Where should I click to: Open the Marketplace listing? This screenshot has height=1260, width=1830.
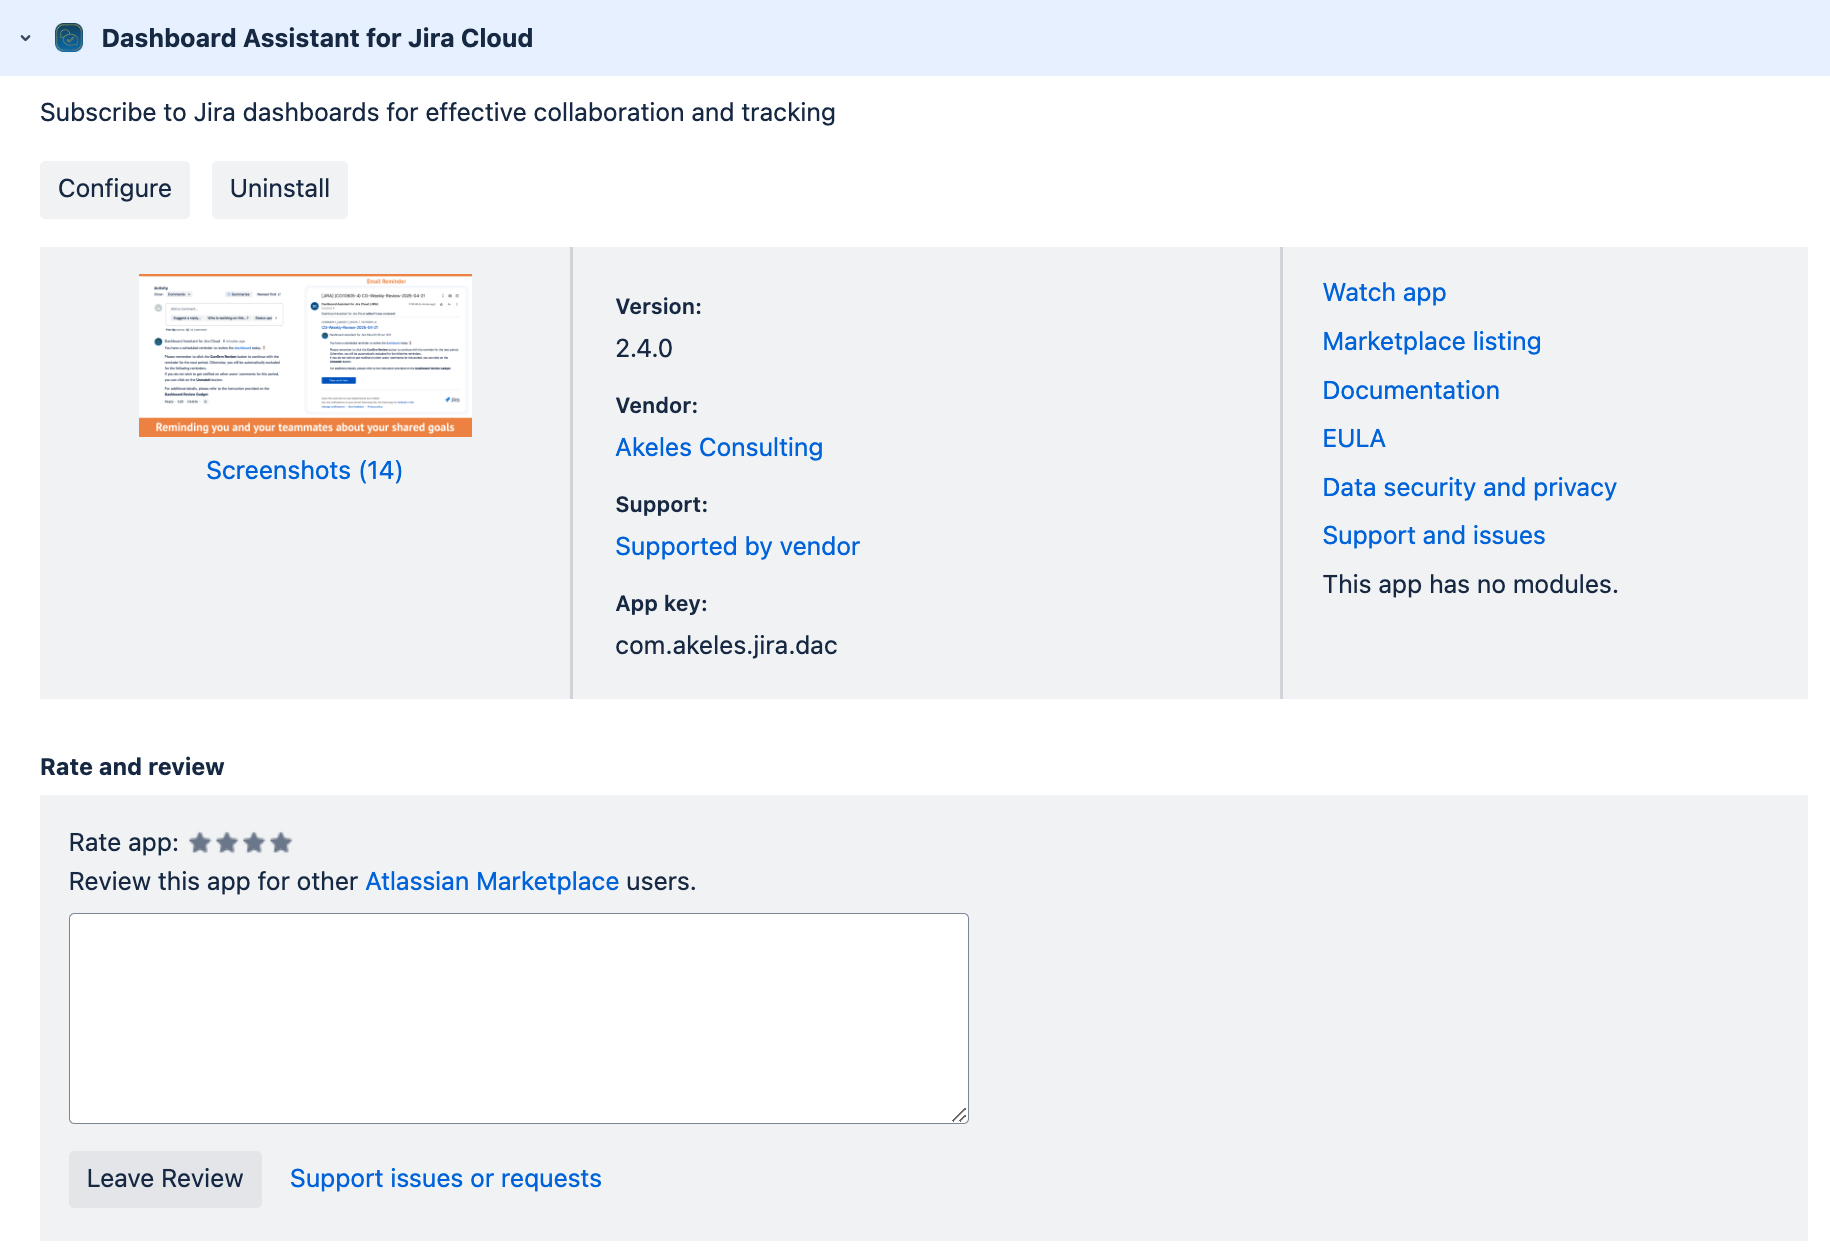click(x=1431, y=341)
